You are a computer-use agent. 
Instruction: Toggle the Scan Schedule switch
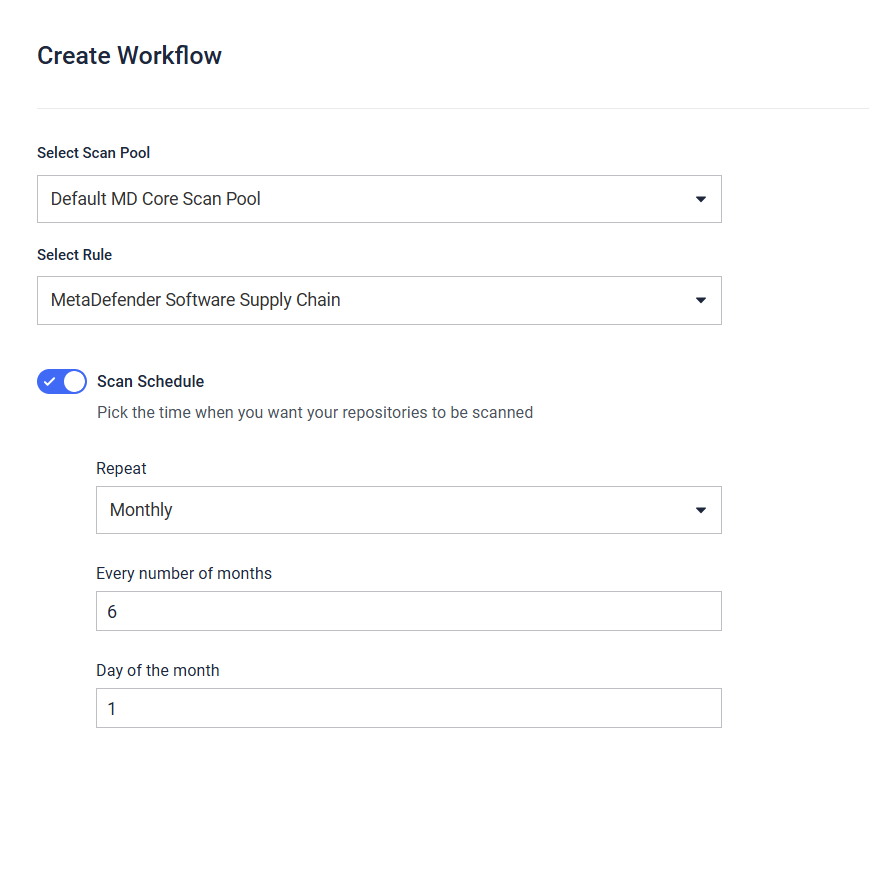(62, 381)
